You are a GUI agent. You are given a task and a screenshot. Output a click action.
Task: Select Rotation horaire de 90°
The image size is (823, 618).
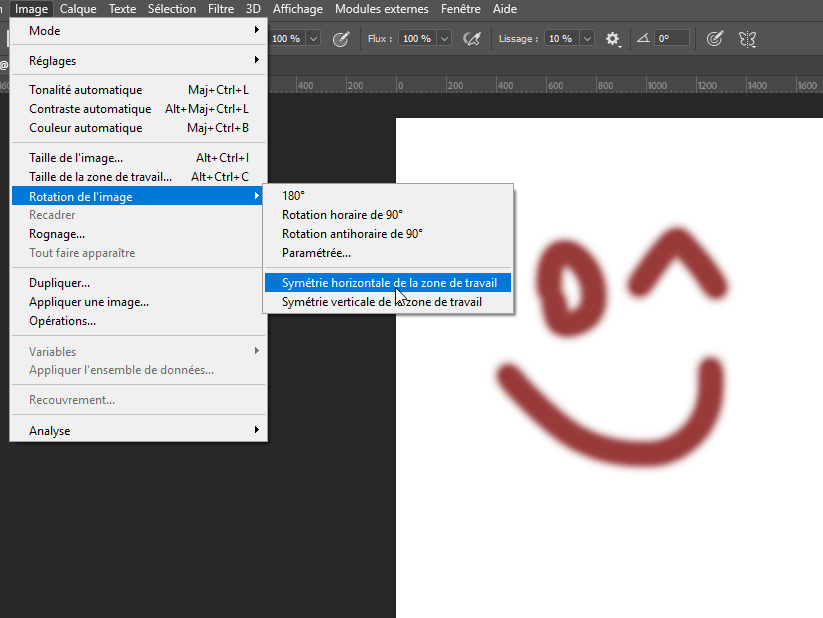pyautogui.click(x=342, y=215)
